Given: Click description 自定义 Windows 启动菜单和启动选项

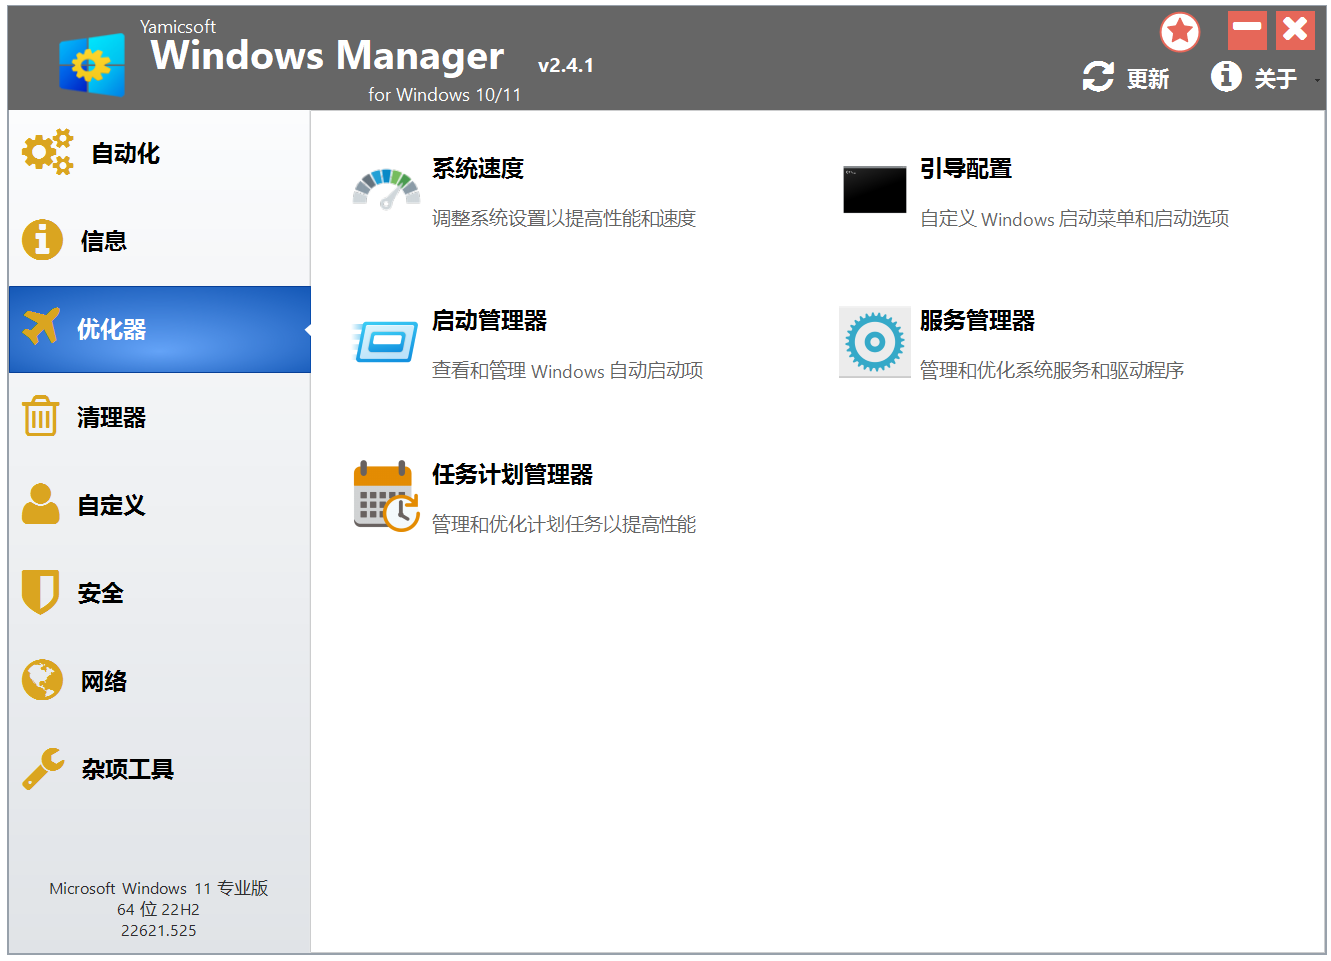Looking at the screenshot, I should click(1075, 218).
